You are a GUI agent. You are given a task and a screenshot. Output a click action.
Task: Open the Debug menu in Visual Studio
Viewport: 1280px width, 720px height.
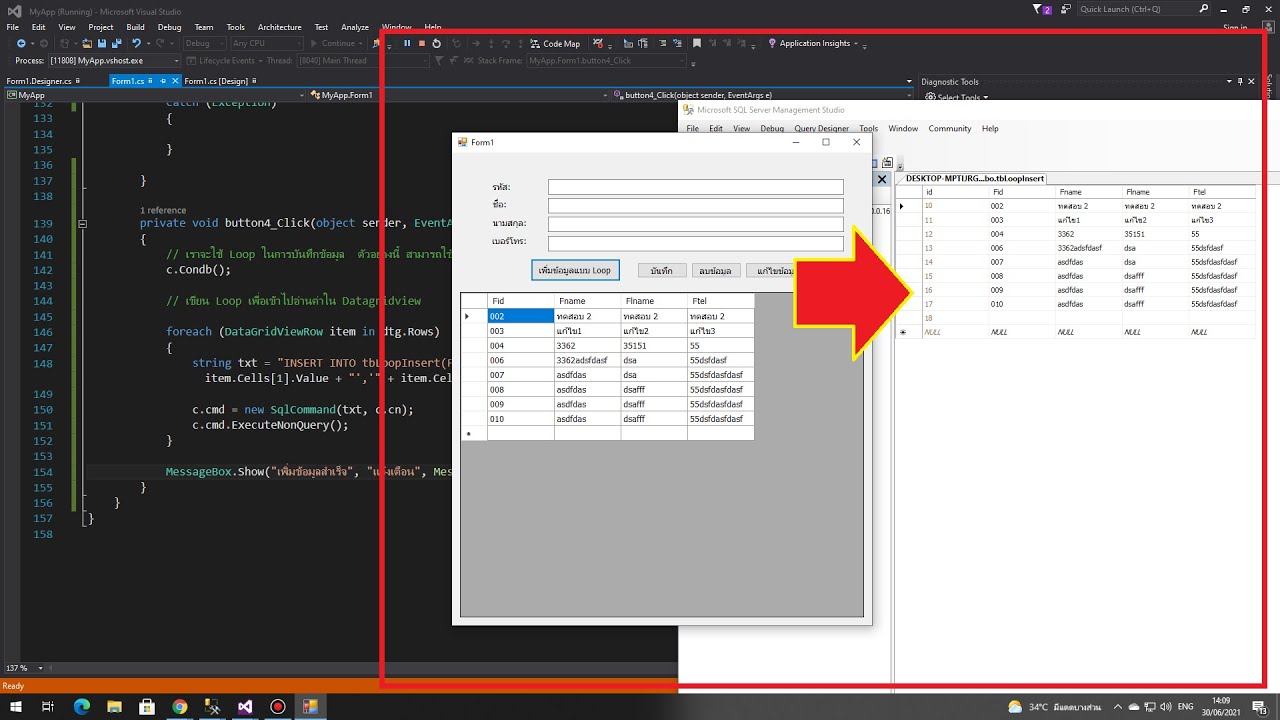pyautogui.click(x=169, y=27)
